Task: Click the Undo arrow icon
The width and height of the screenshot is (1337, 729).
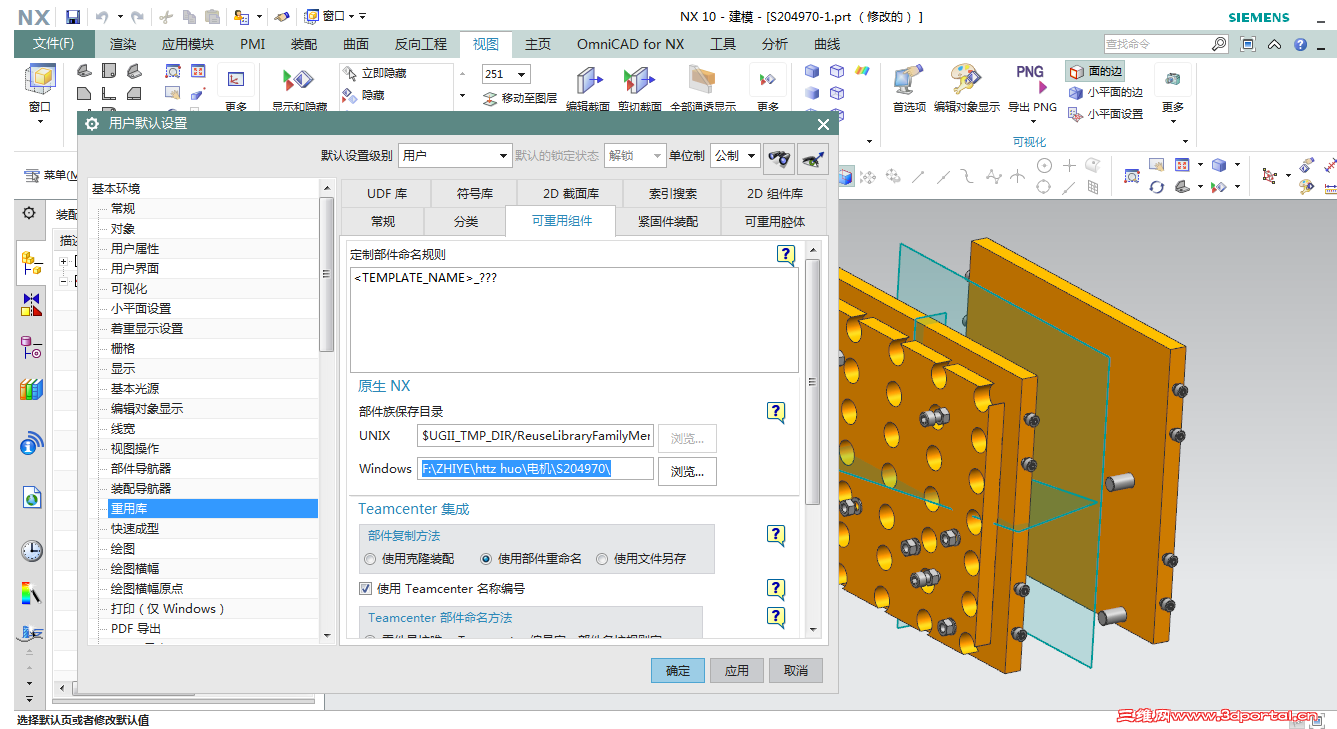Action: (102, 17)
